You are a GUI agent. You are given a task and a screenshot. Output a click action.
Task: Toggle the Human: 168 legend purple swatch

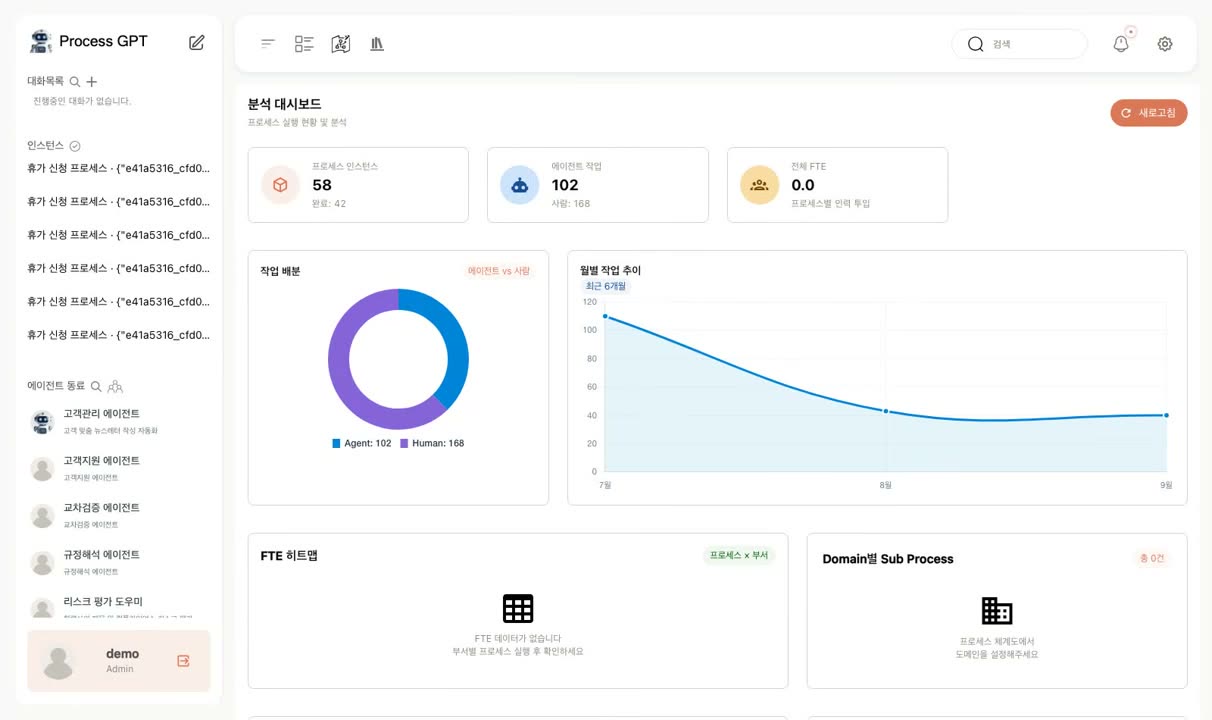(x=404, y=443)
